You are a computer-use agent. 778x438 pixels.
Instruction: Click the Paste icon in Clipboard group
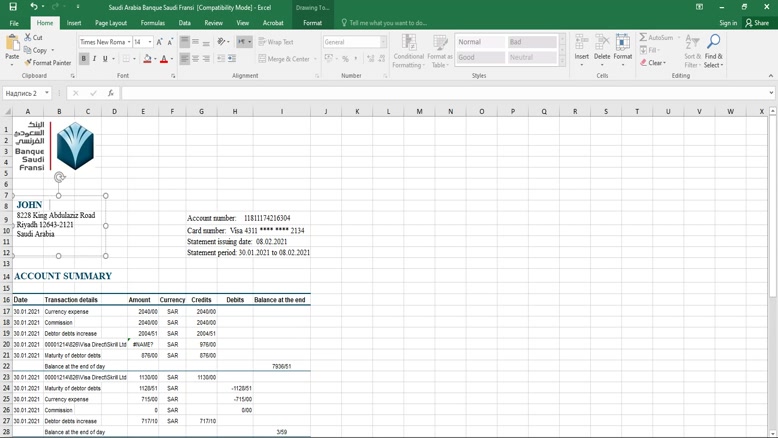click(x=12, y=45)
